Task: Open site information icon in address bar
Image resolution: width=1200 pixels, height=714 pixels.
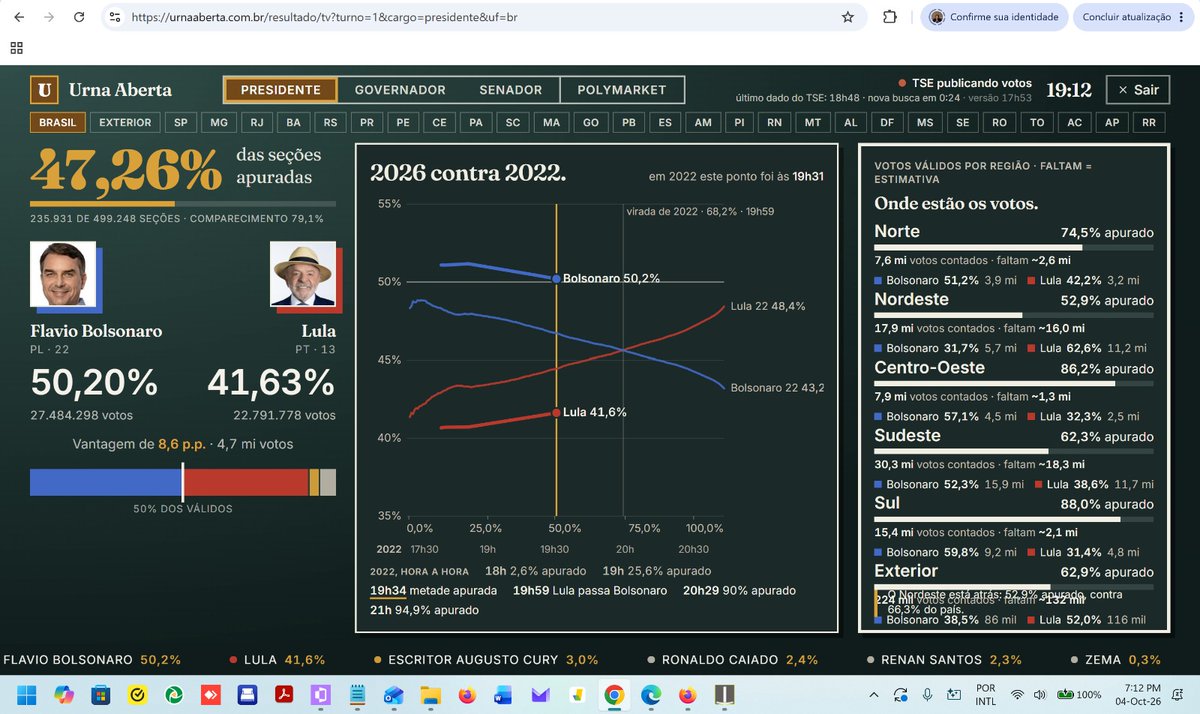Action: (115, 17)
